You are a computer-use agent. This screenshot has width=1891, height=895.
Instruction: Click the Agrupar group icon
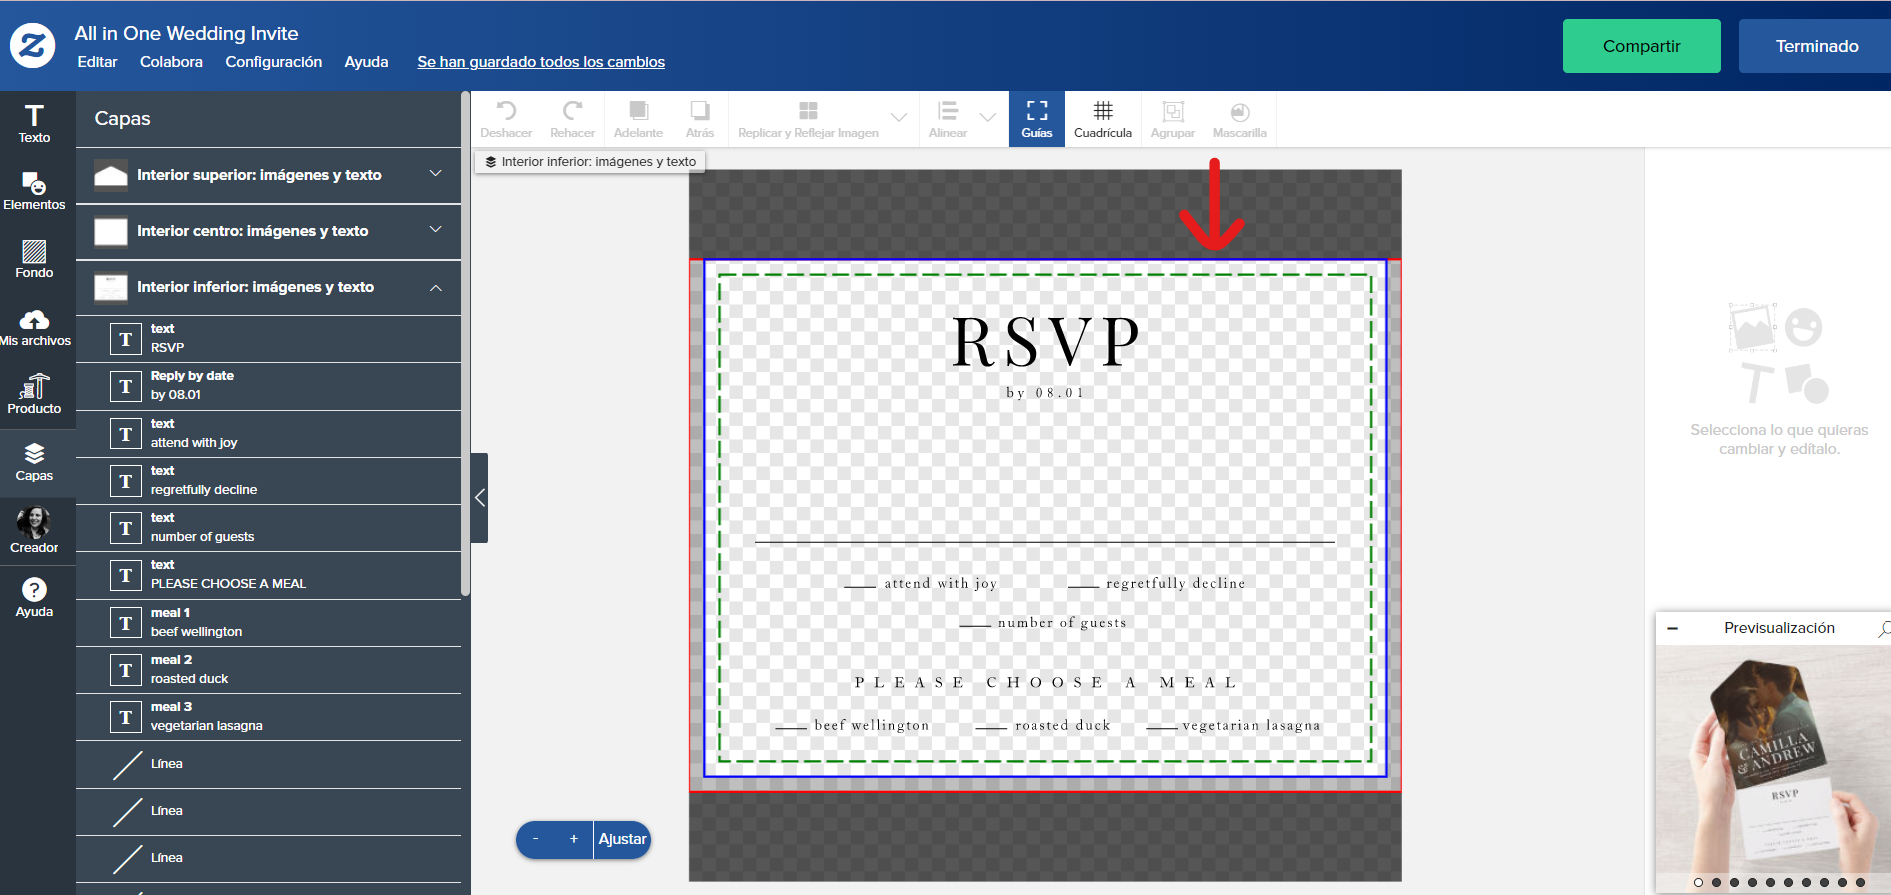[1173, 119]
